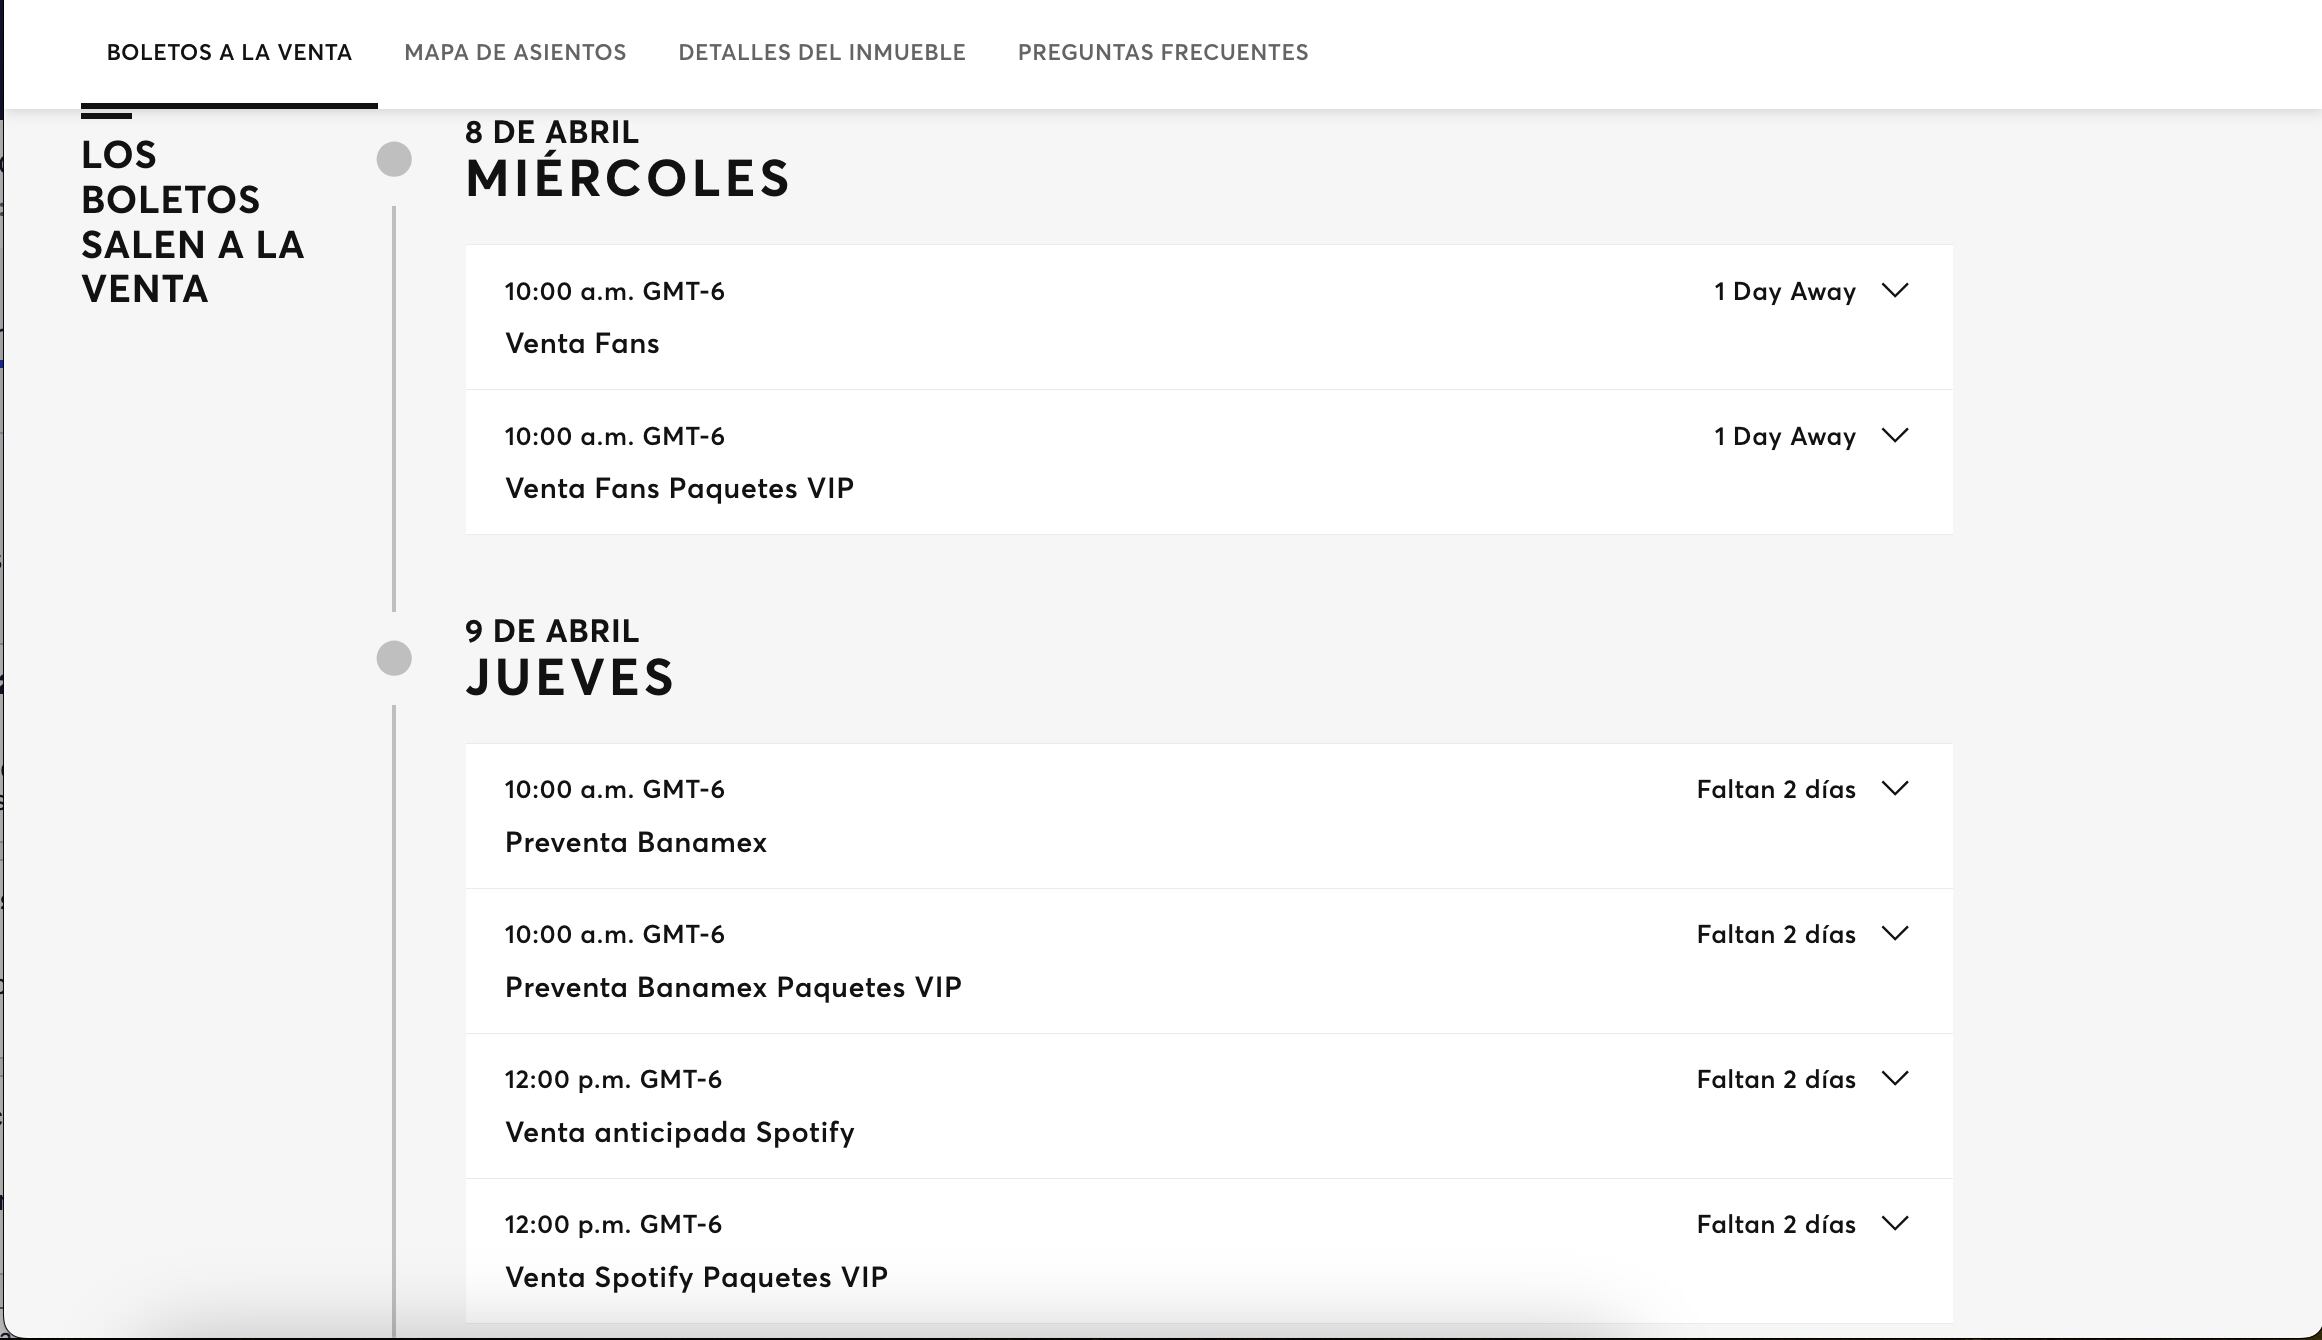
Task: Expand Venta Spotify Paquetes VIP chevron
Action: point(1895,1224)
